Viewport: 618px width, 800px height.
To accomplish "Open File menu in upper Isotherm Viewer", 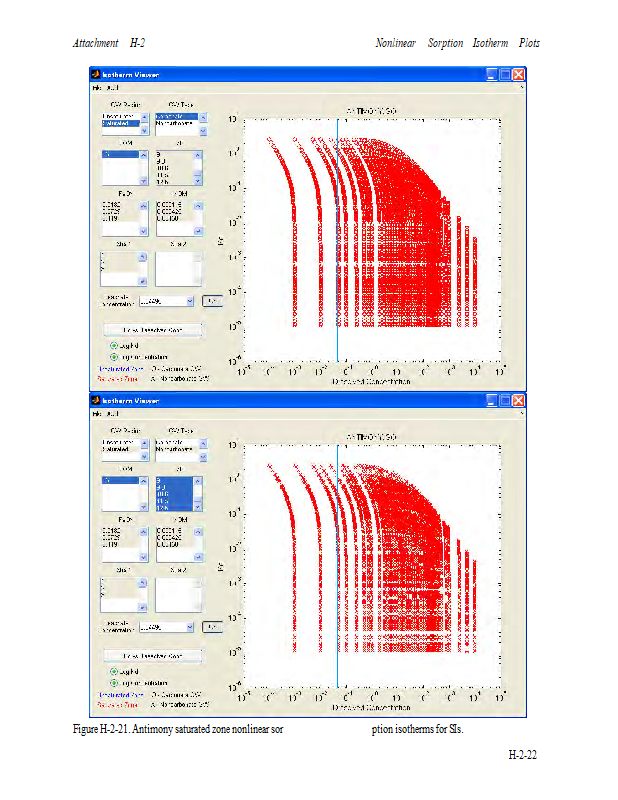I will [x=98, y=88].
